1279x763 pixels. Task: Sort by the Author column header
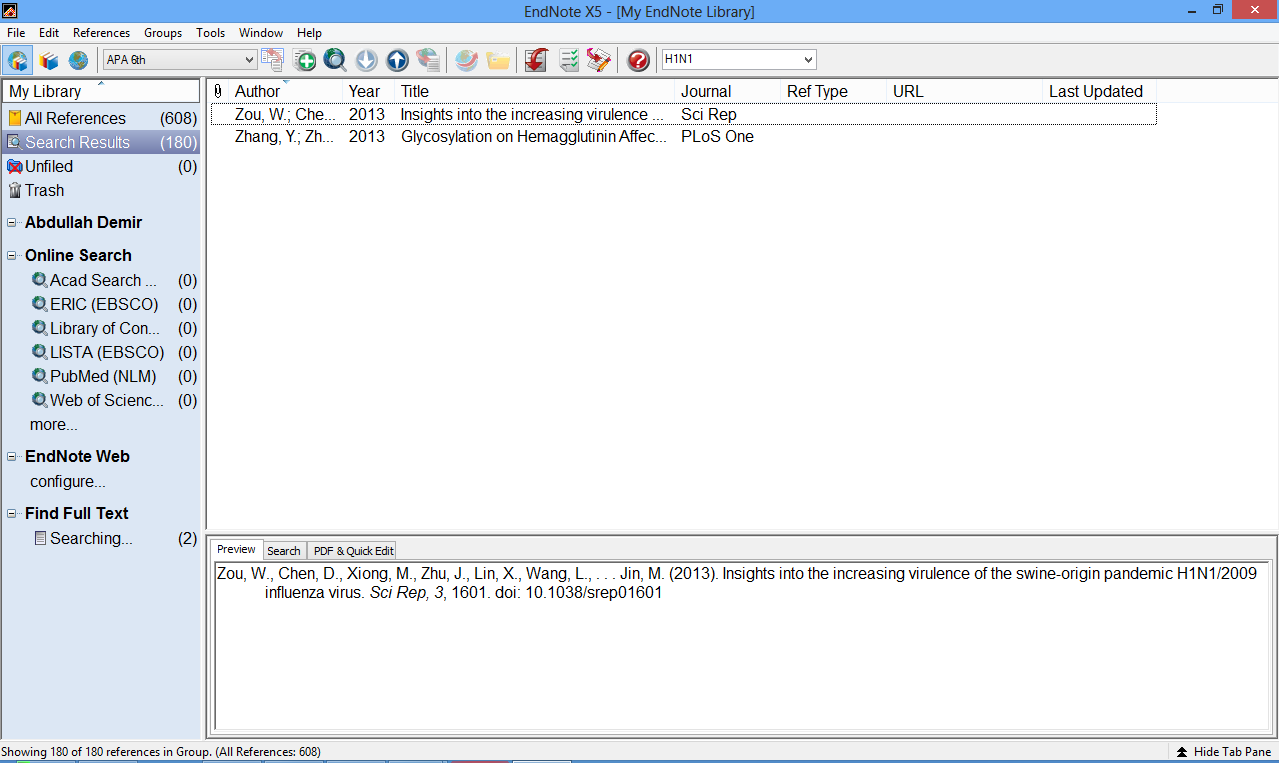285,91
